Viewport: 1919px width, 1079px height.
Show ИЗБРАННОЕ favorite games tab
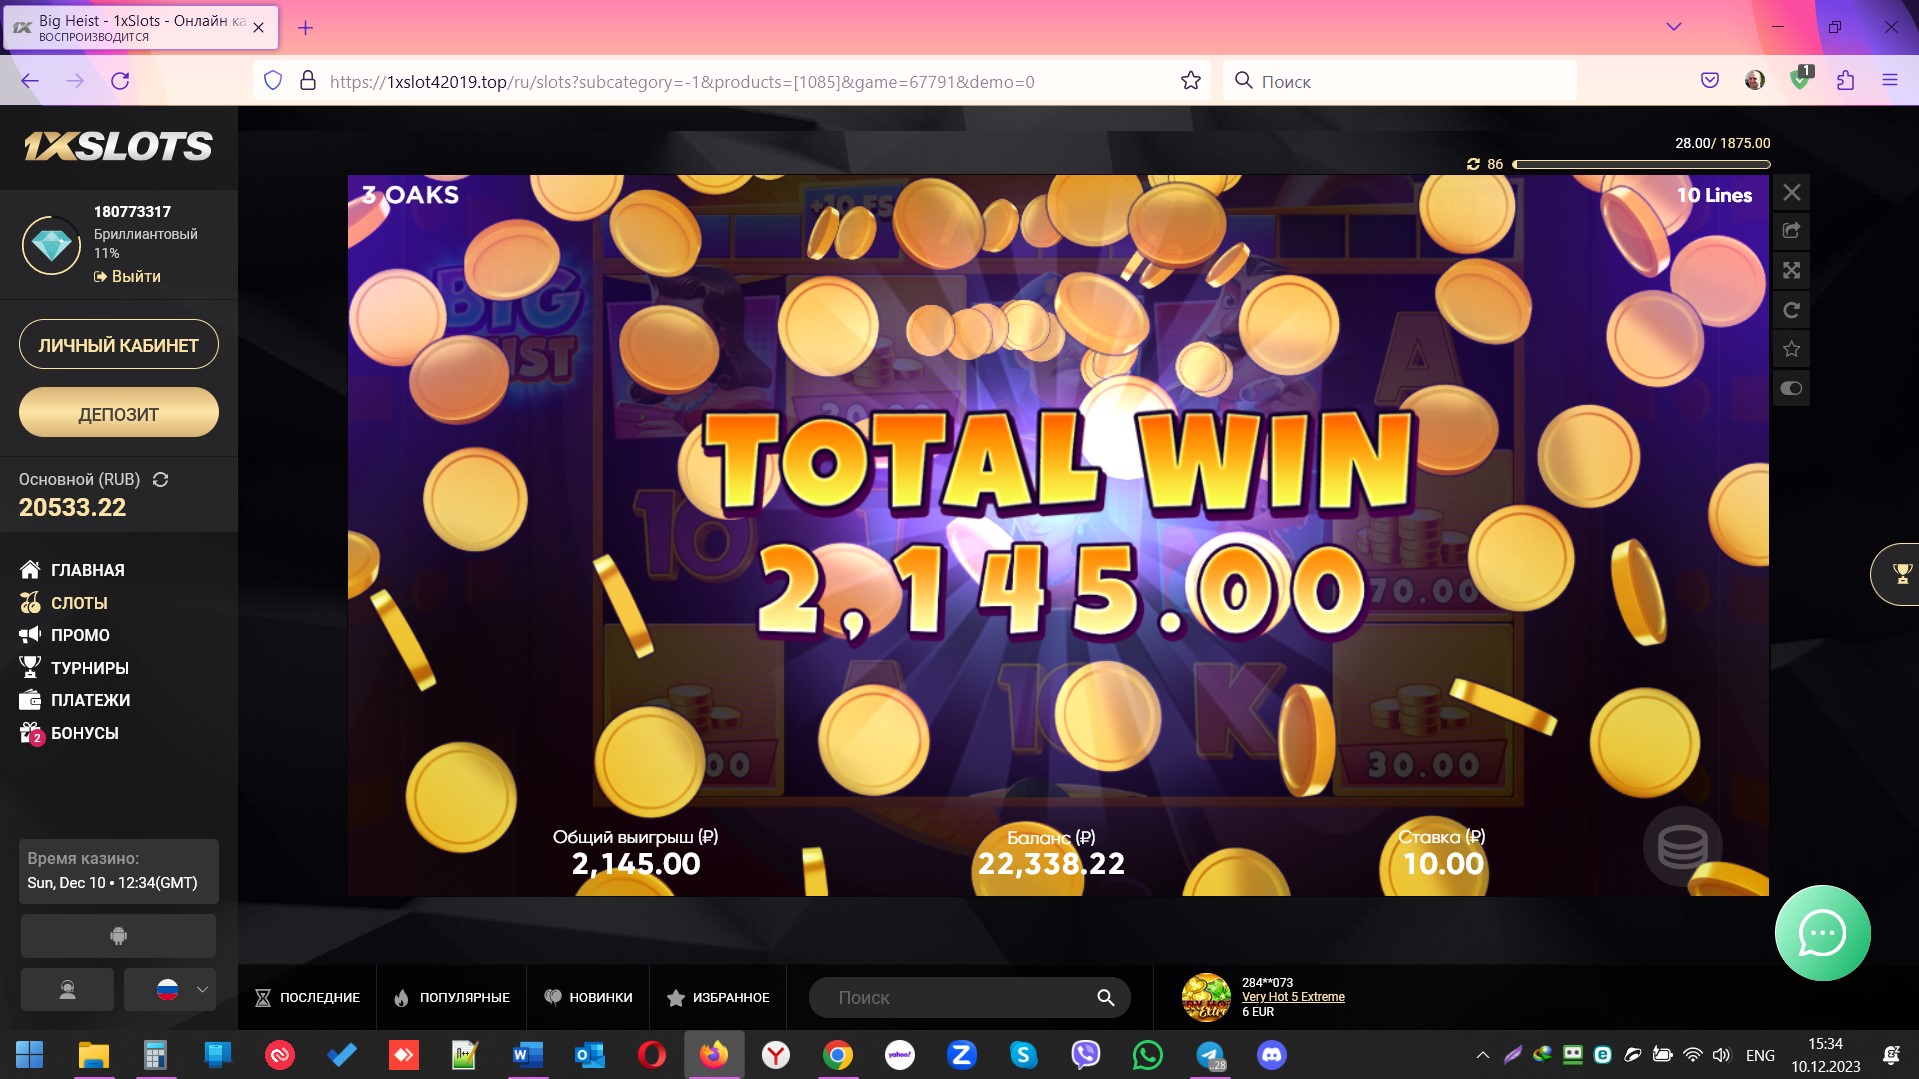click(x=718, y=998)
